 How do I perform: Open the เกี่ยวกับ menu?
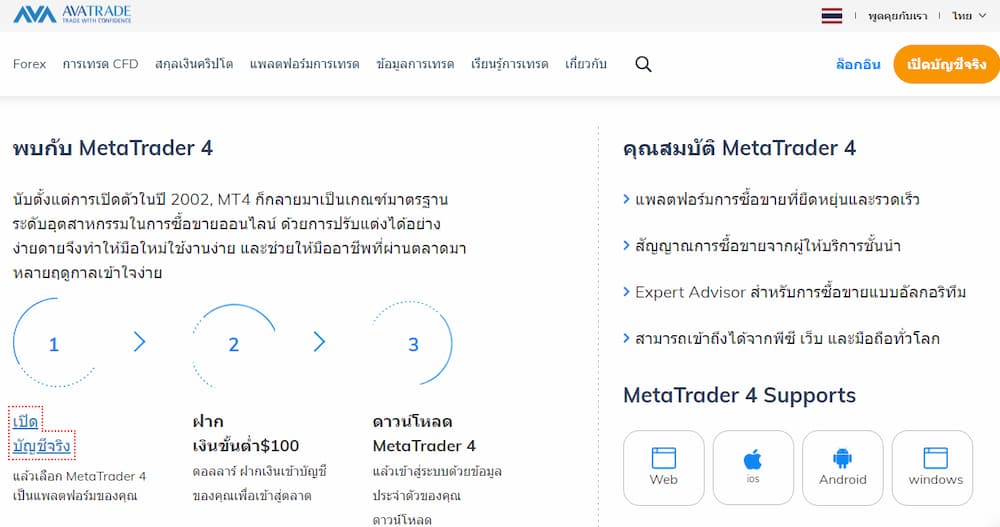tap(585, 64)
